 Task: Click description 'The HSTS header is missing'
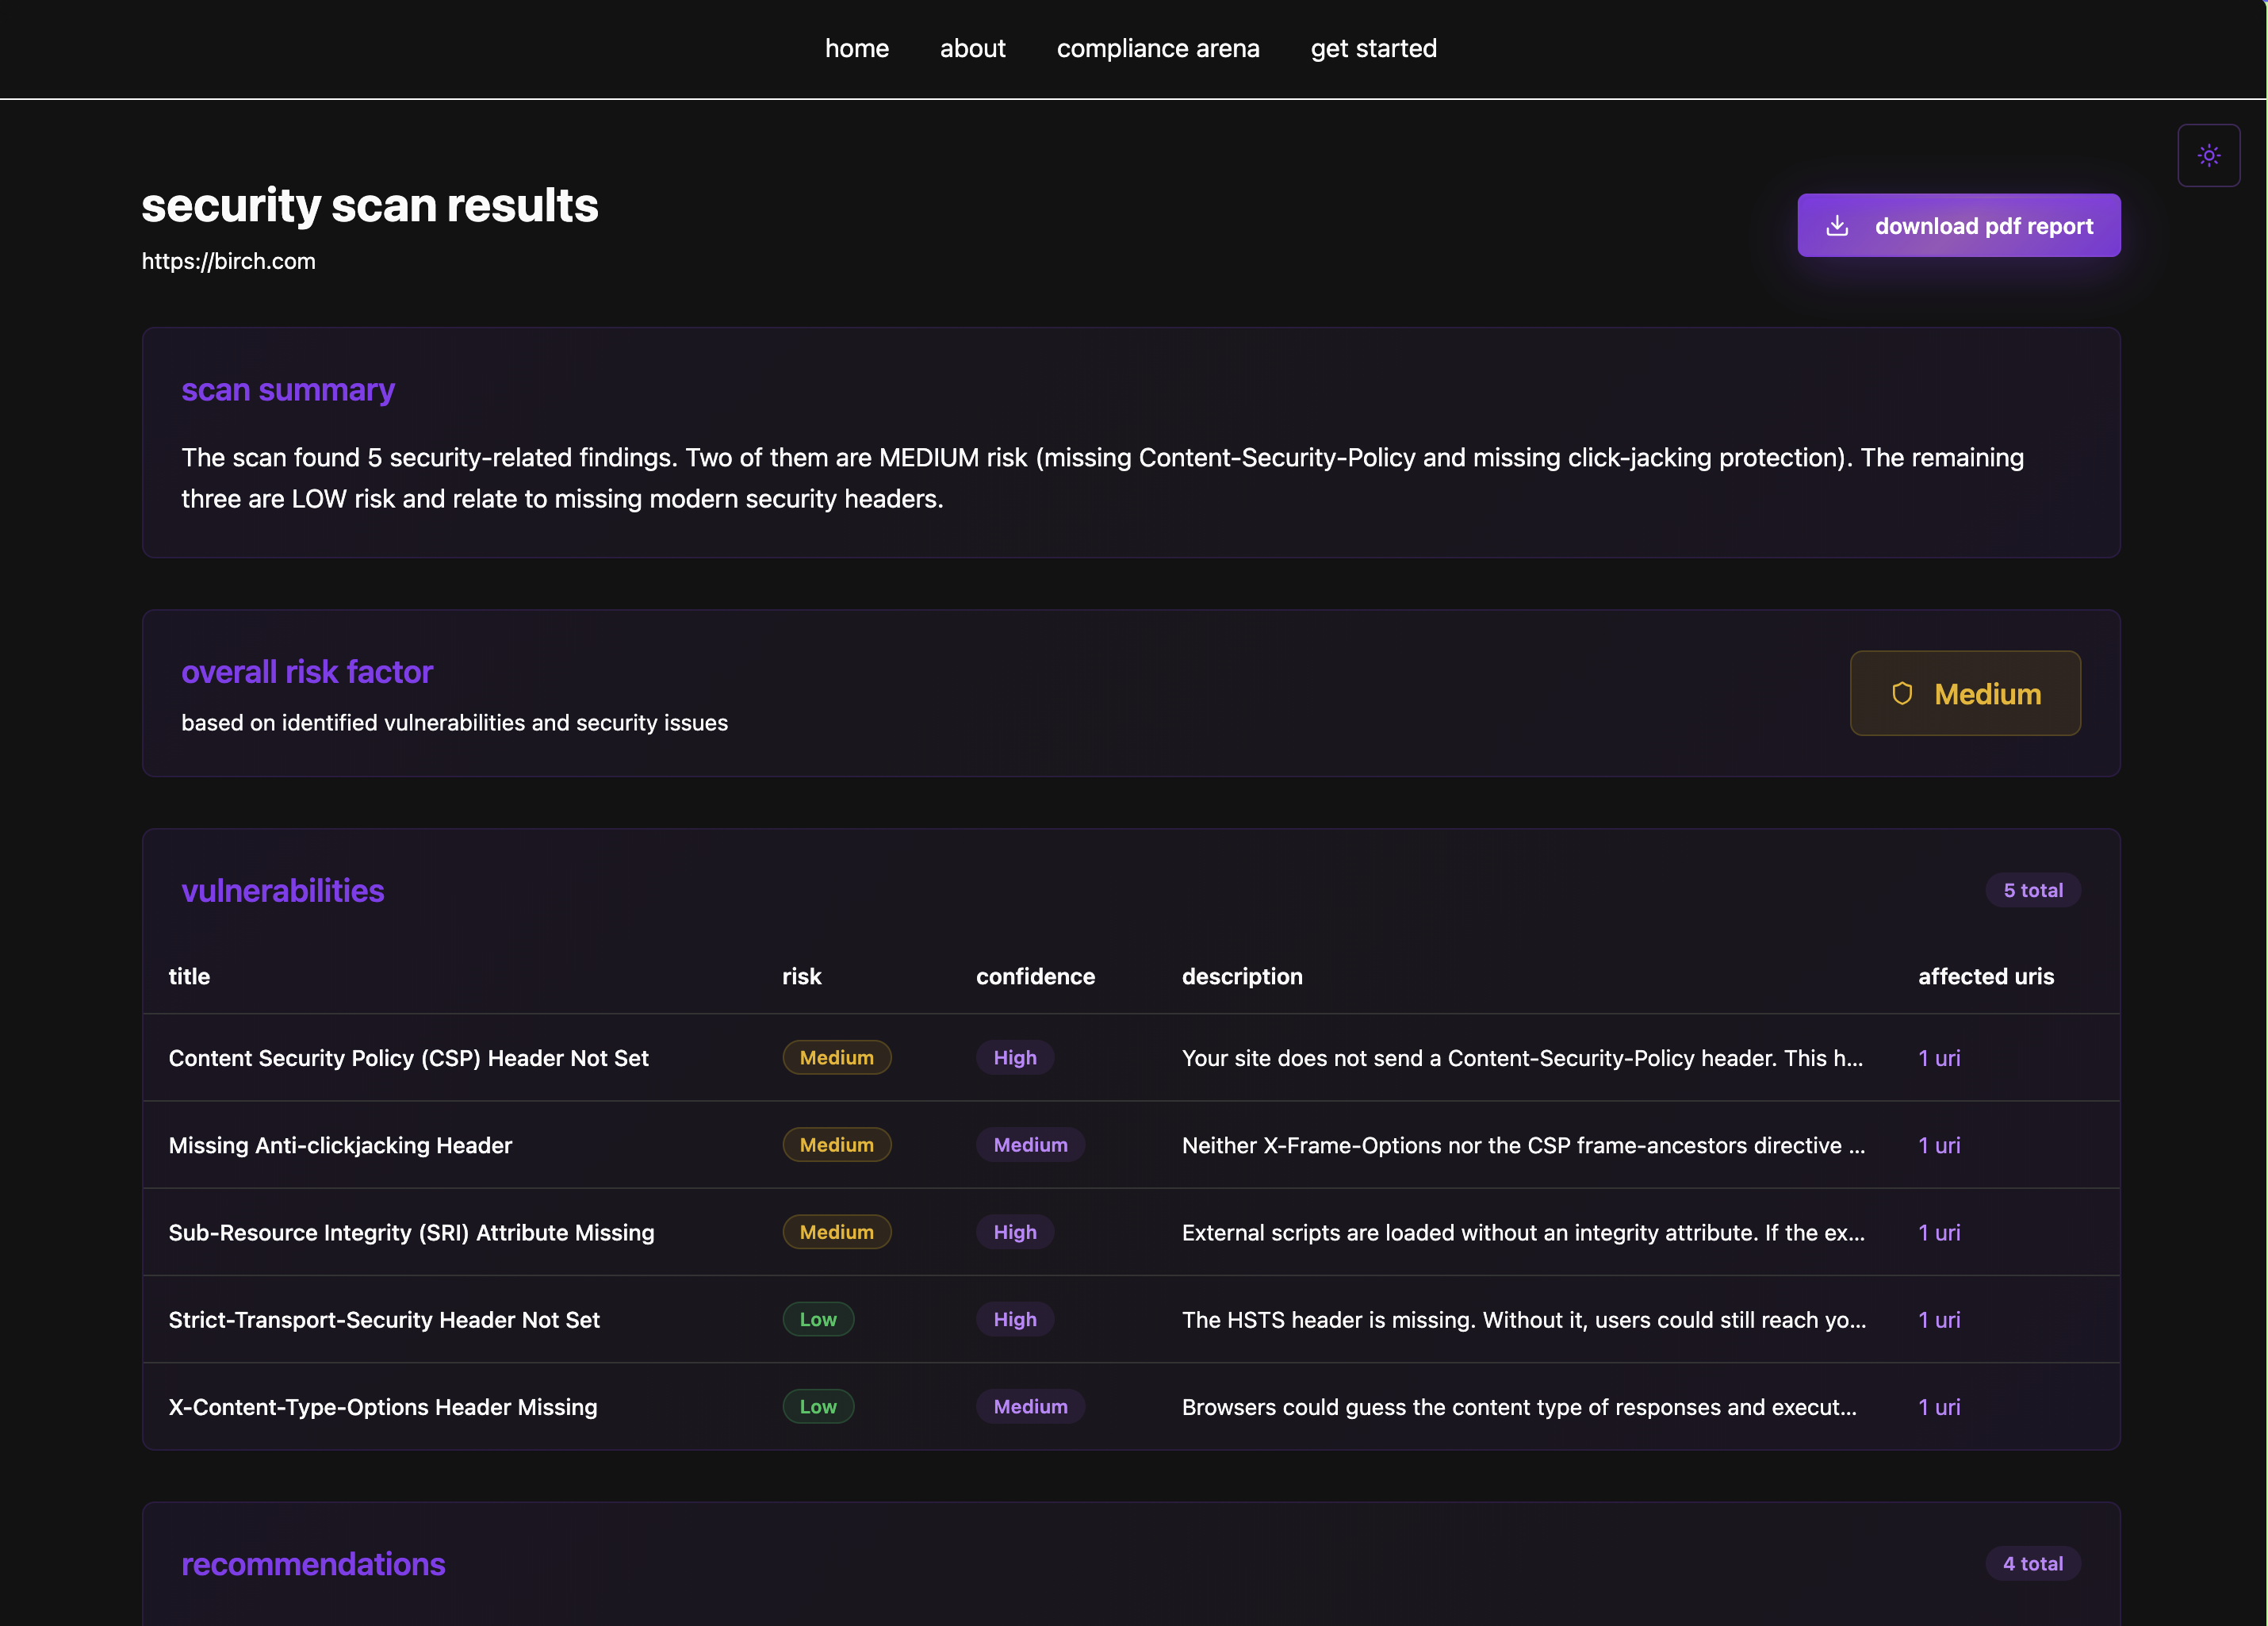pos(1524,1320)
